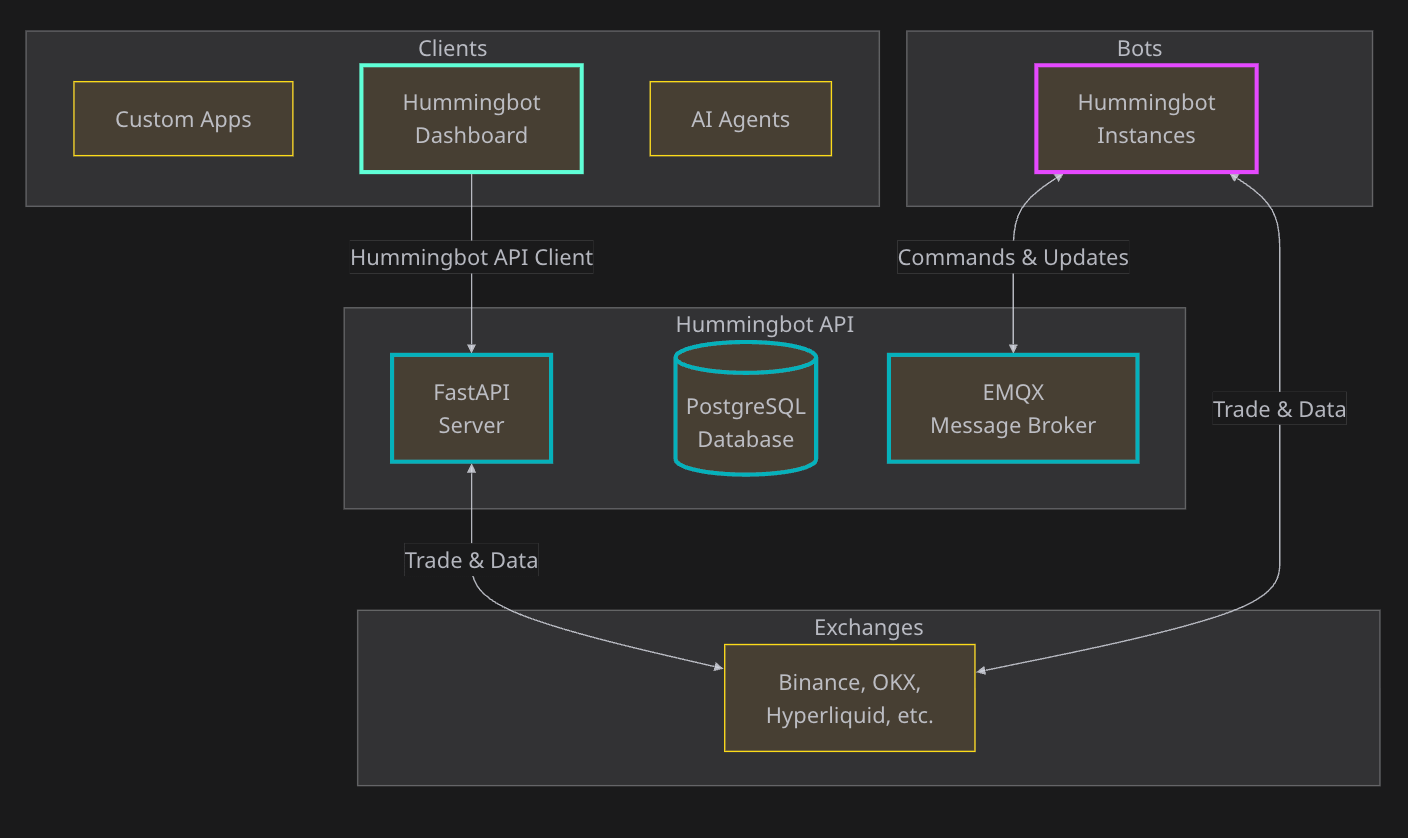Click arrowhead pointing into EMQX Message Broker
This screenshot has width=1408, height=838.
1013,349
